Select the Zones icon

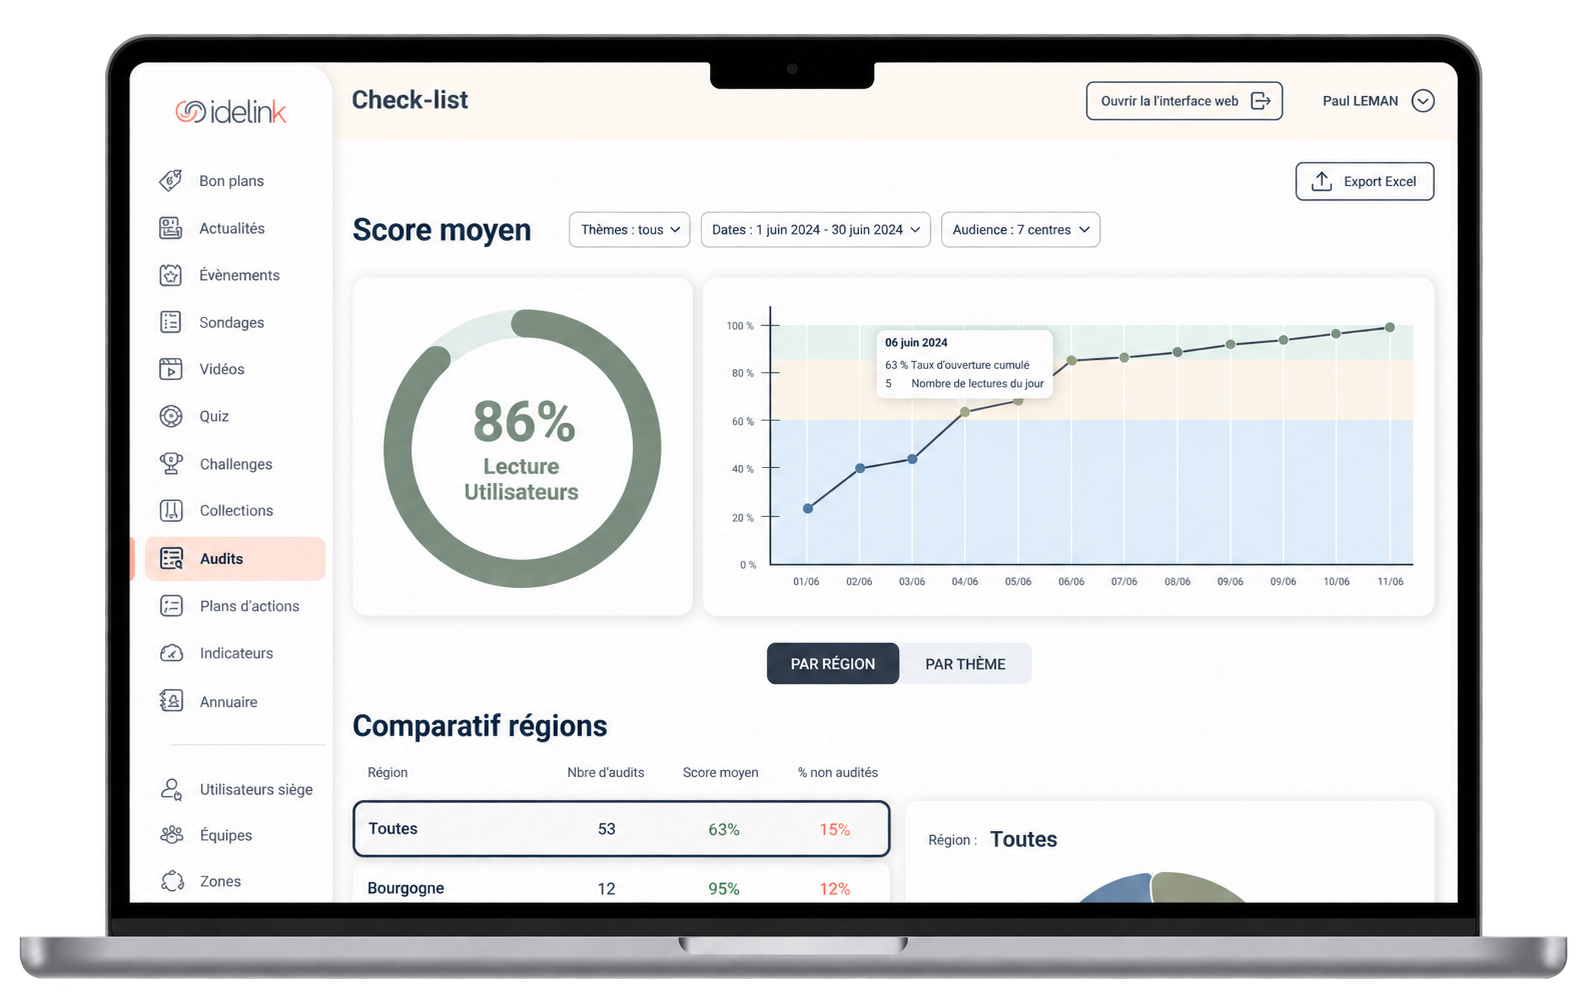click(171, 881)
